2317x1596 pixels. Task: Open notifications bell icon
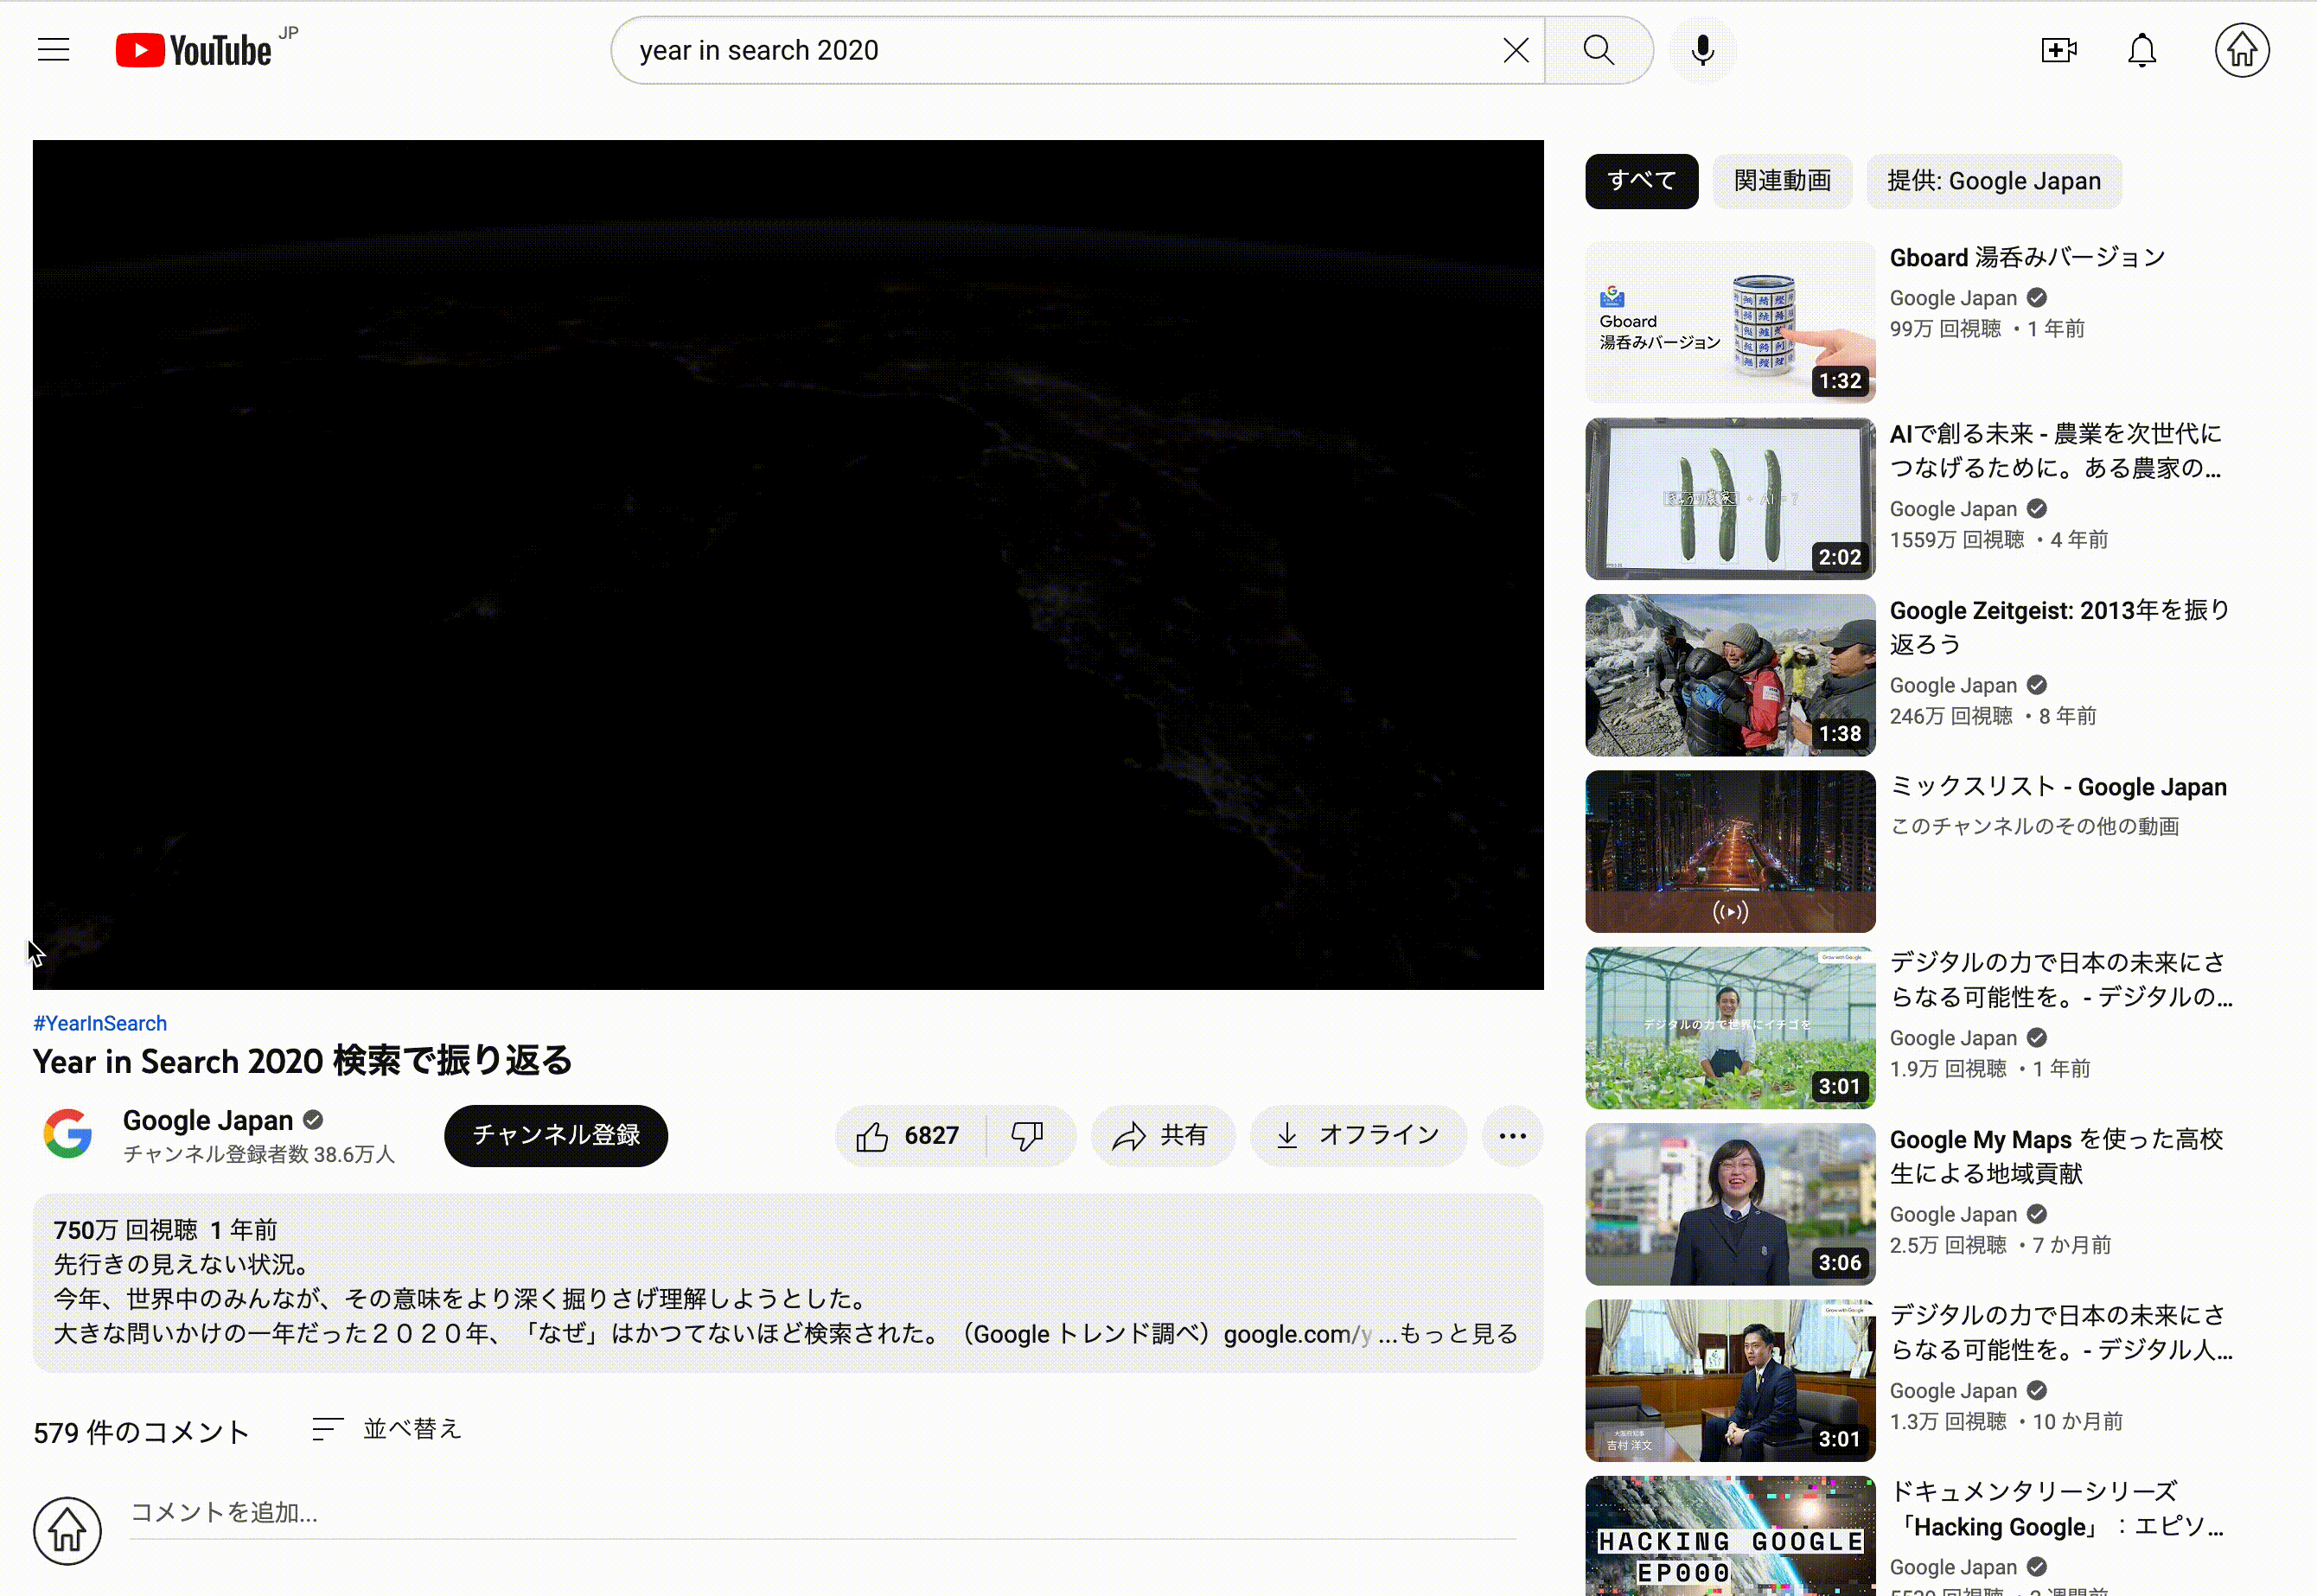[2141, 50]
